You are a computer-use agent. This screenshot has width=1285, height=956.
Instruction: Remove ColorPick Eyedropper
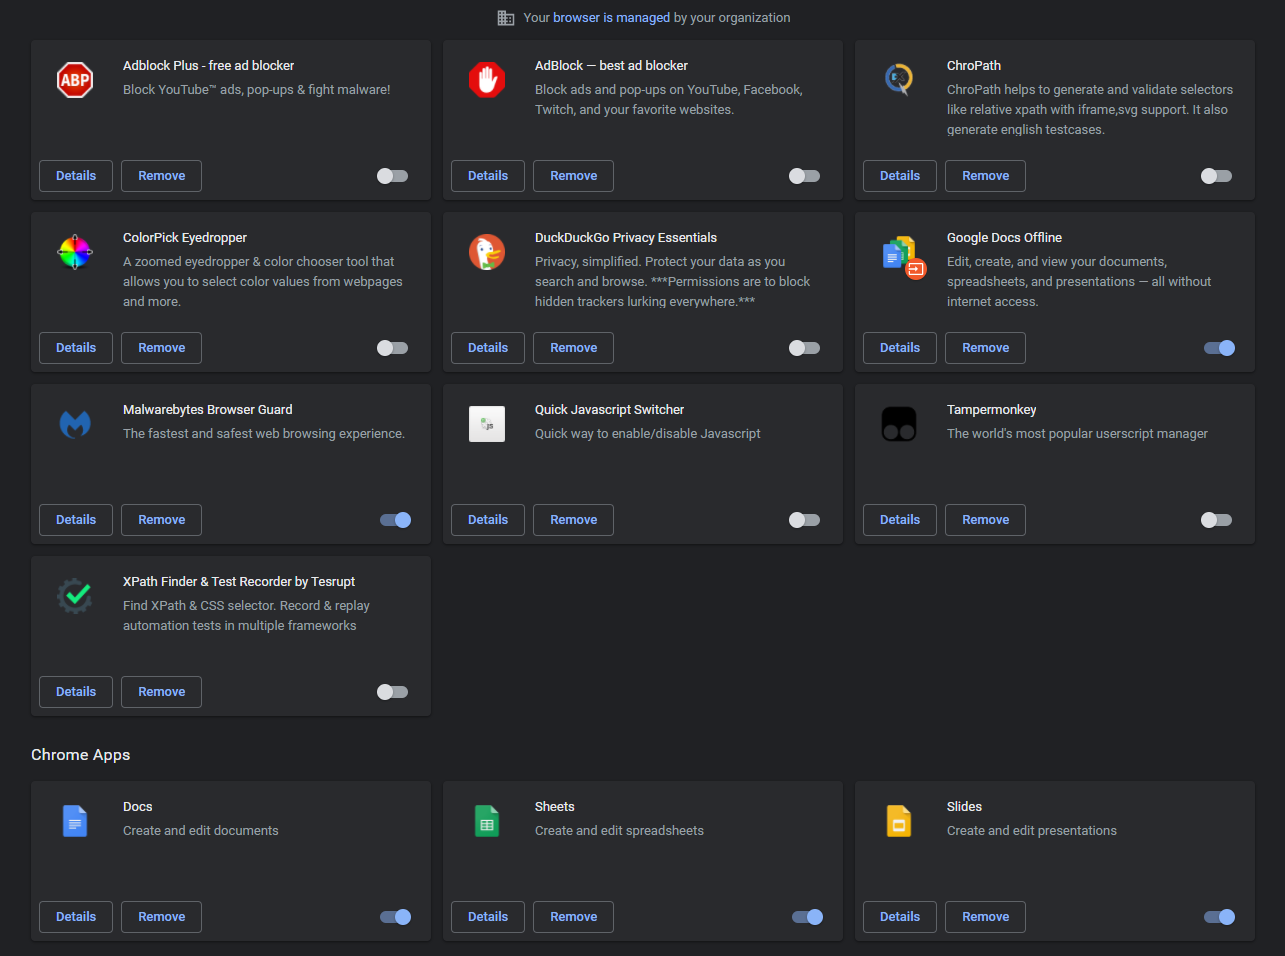(162, 348)
